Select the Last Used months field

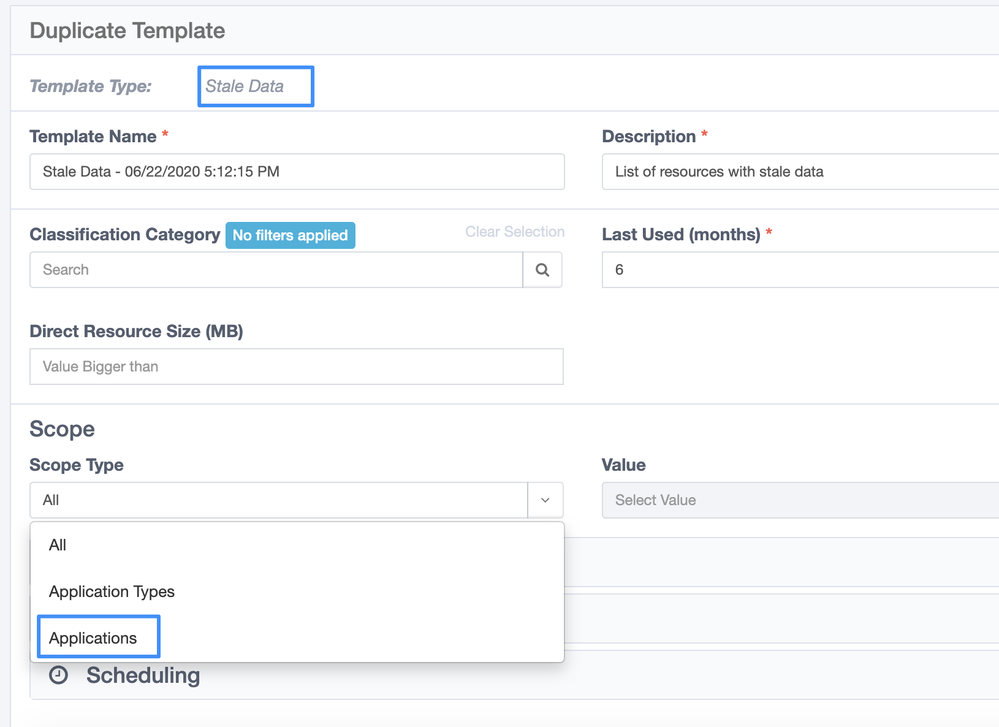[799, 270]
